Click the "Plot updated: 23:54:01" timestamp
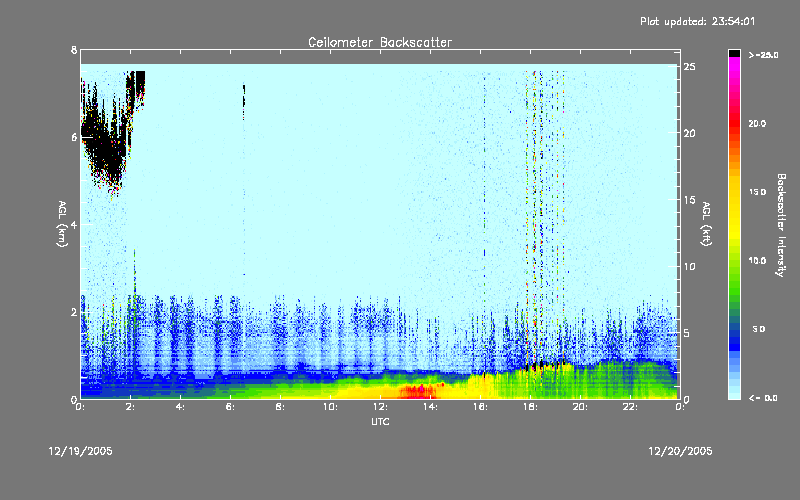The image size is (800, 500). (x=697, y=21)
